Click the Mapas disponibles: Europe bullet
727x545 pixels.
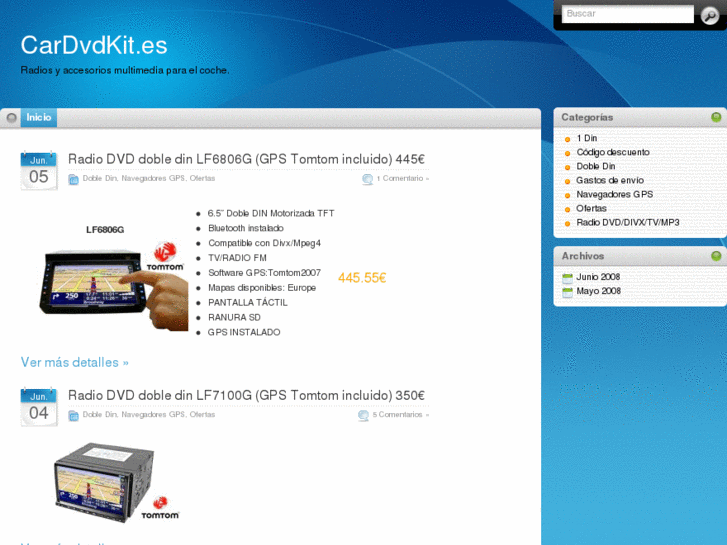tap(262, 288)
